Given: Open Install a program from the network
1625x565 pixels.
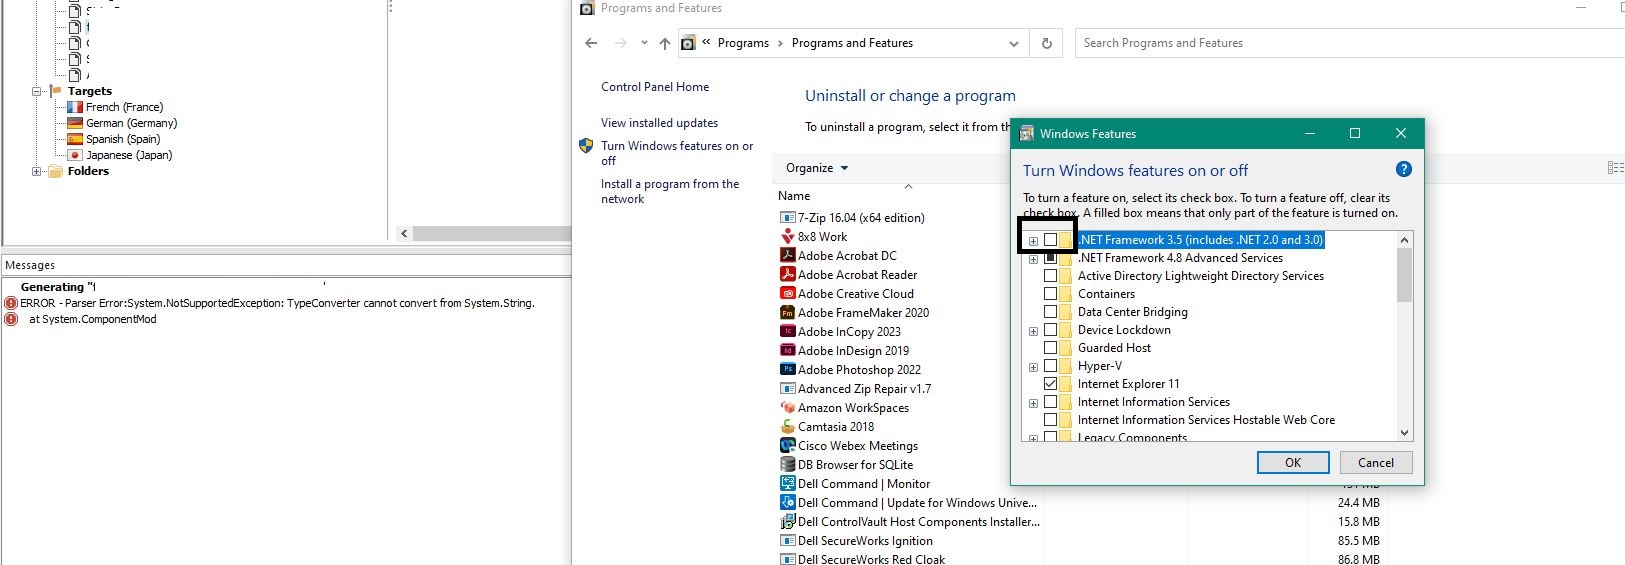Looking at the screenshot, I should click(x=670, y=191).
